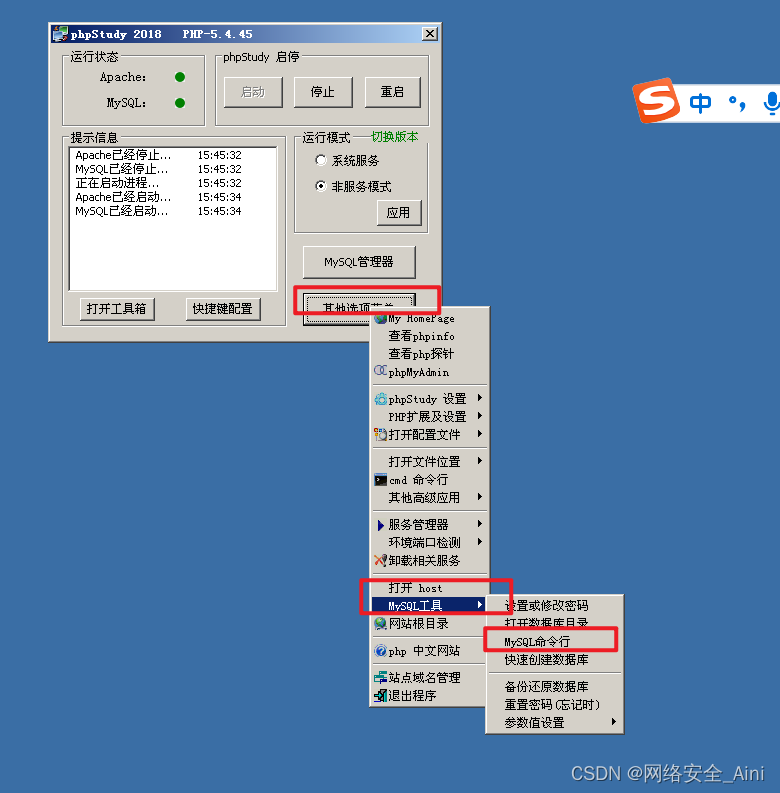Click Sogou microphone voice input icon
This screenshot has width=780, height=793.
pyautogui.click(x=771, y=104)
